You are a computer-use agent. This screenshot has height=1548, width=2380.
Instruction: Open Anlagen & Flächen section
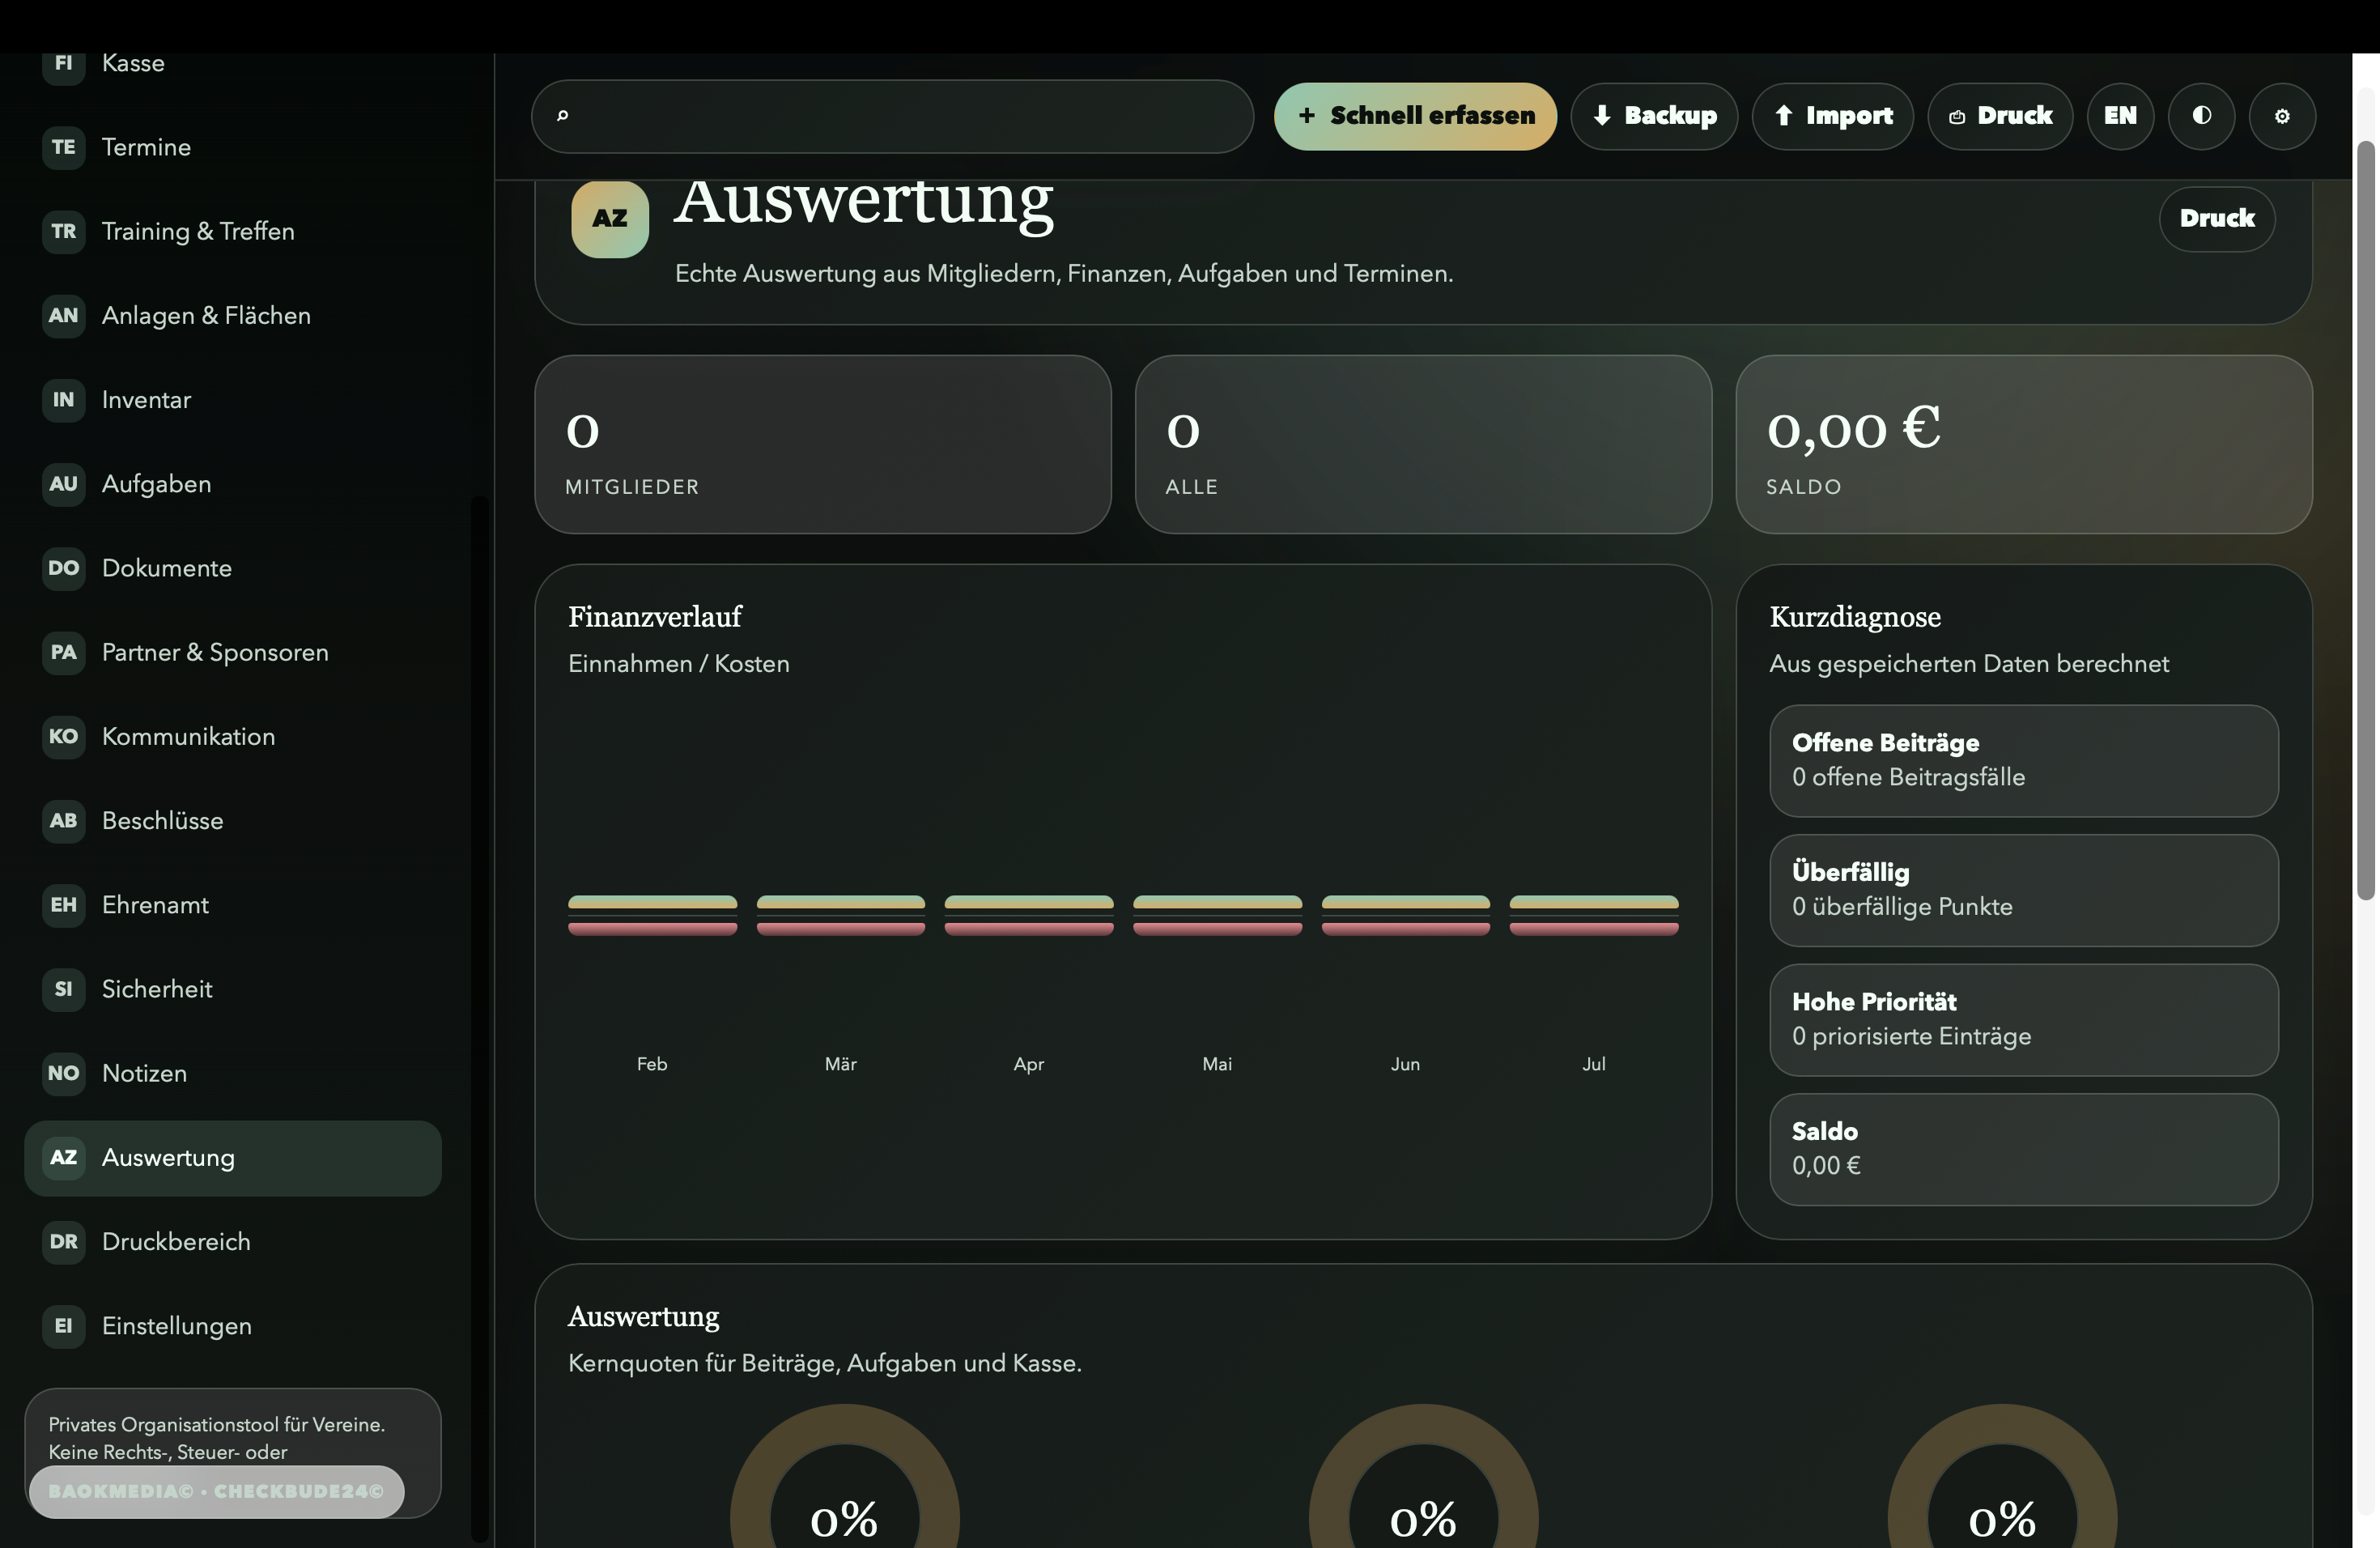(x=233, y=315)
